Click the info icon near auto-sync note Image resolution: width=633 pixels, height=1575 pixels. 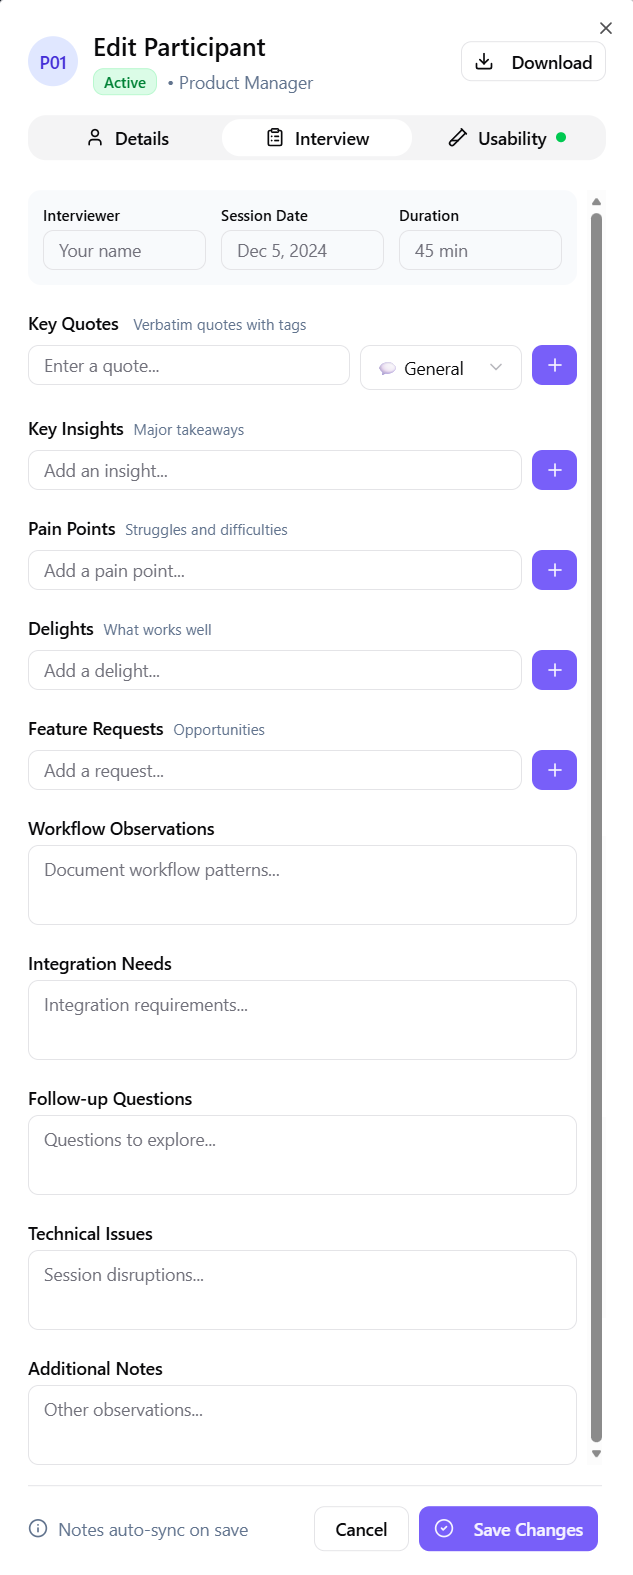[x=38, y=1528]
